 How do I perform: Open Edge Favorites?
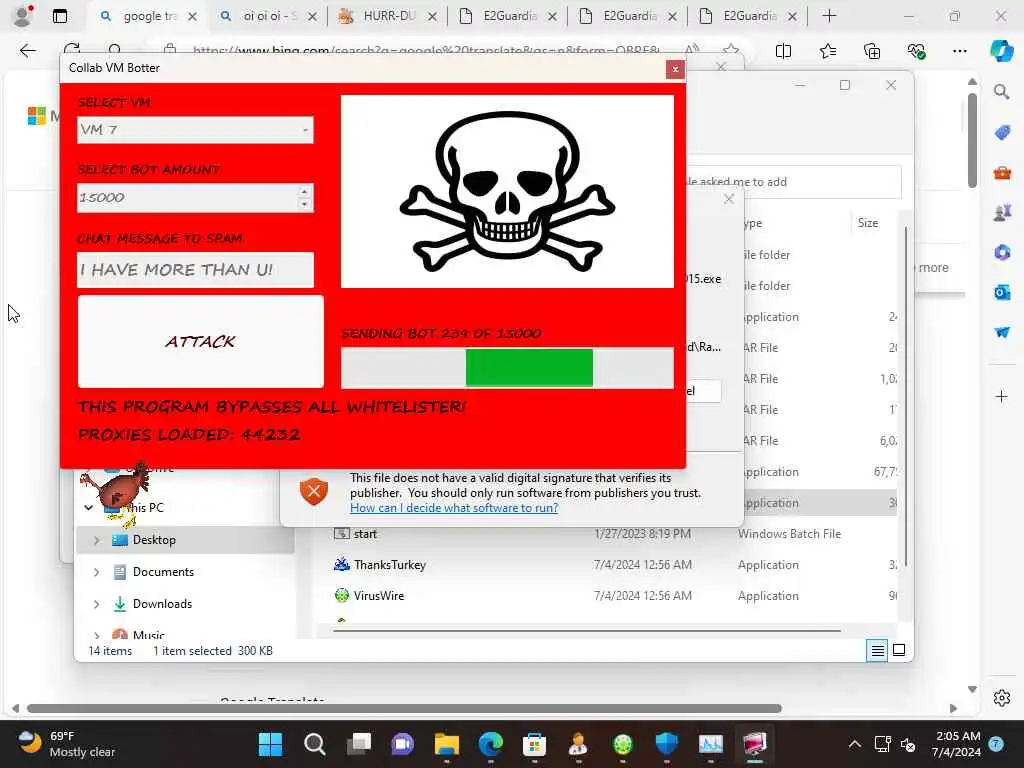(827, 51)
